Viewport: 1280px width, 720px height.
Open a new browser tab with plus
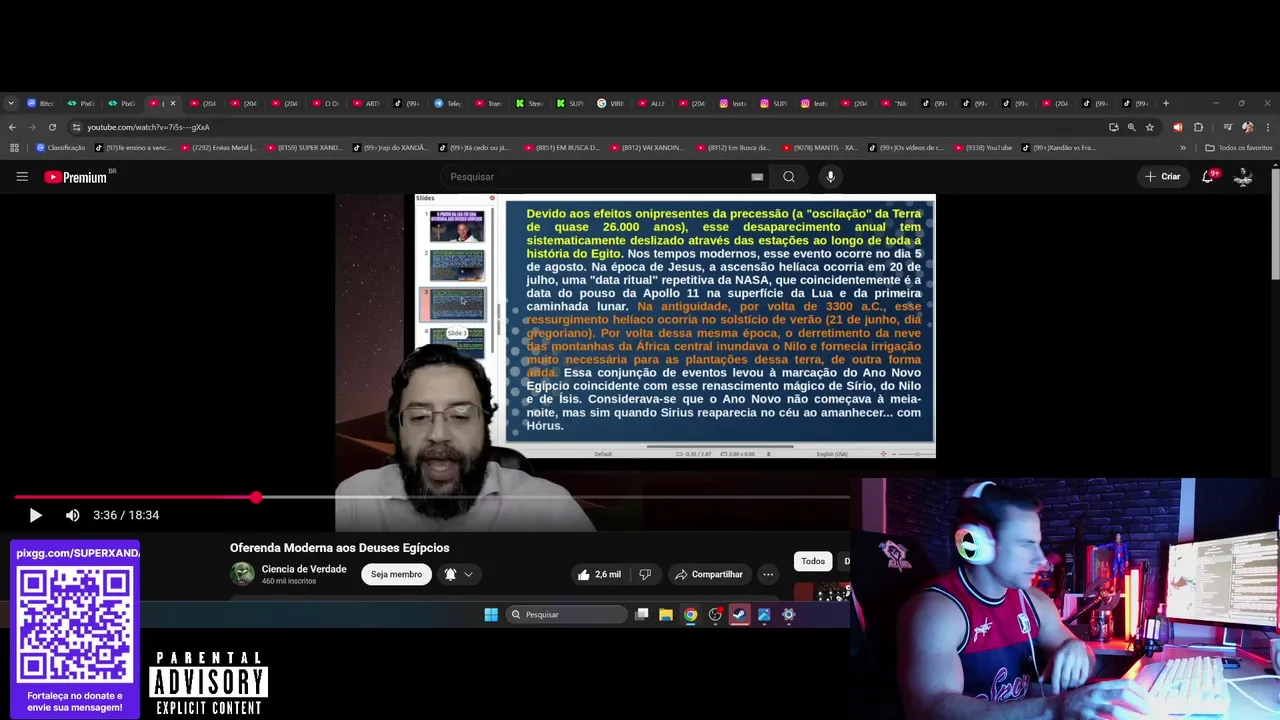point(1165,103)
